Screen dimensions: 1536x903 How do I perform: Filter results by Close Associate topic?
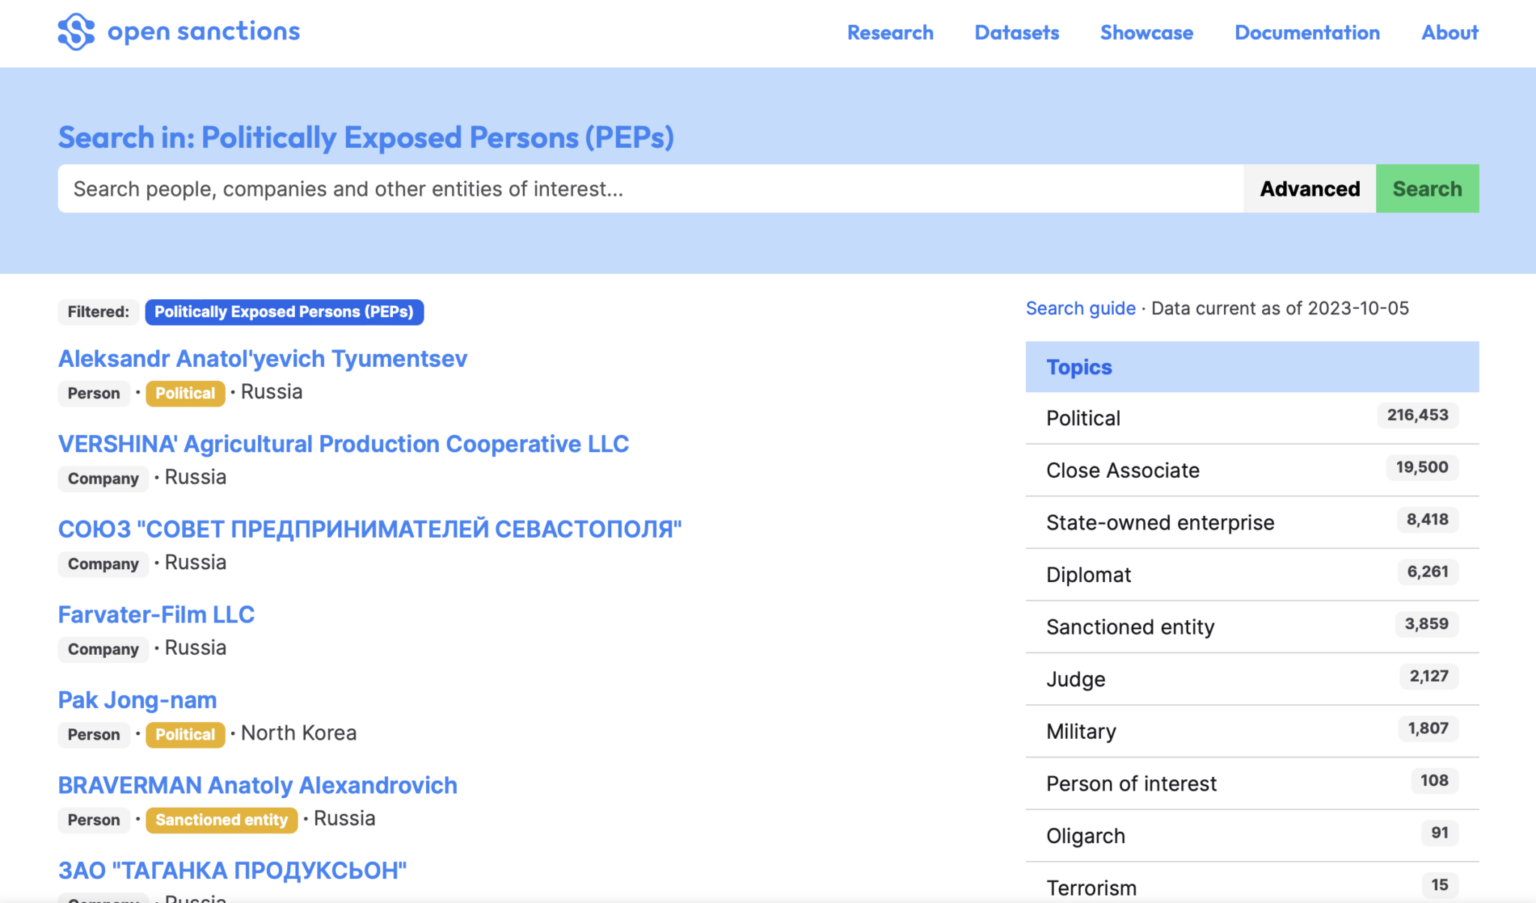click(1122, 470)
